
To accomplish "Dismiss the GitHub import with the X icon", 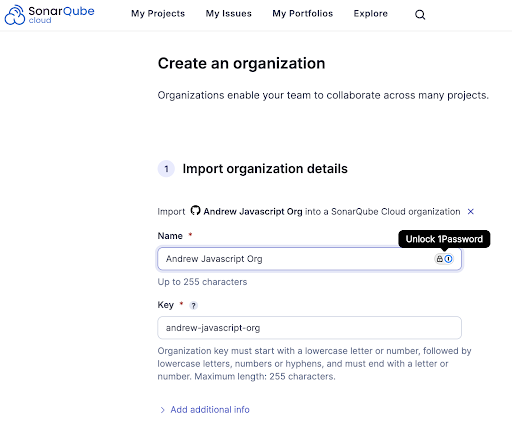I will pos(471,212).
